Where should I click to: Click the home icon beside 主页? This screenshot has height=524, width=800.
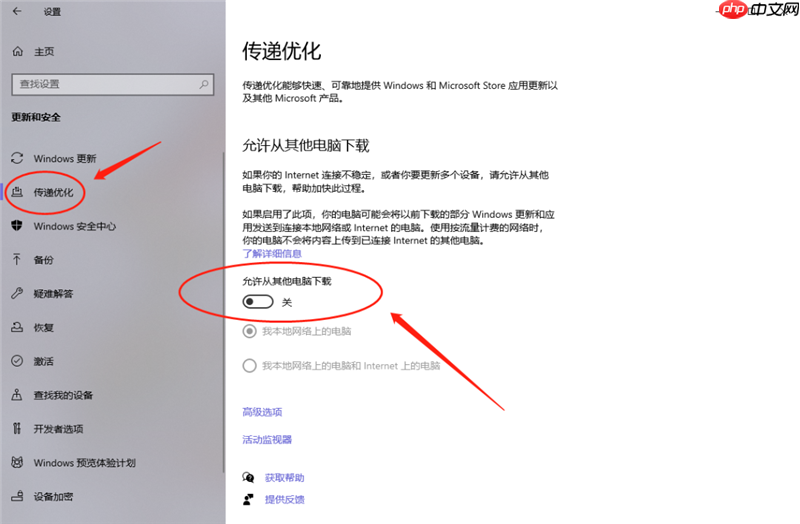coord(18,51)
